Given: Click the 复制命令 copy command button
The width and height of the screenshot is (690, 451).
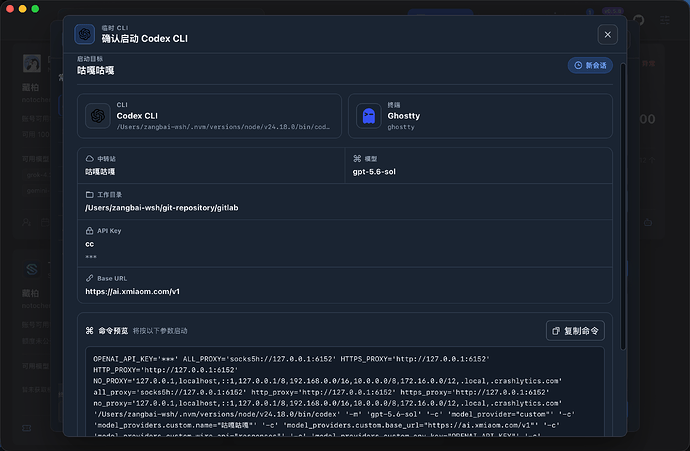Looking at the screenshot, I should [575, 330].
